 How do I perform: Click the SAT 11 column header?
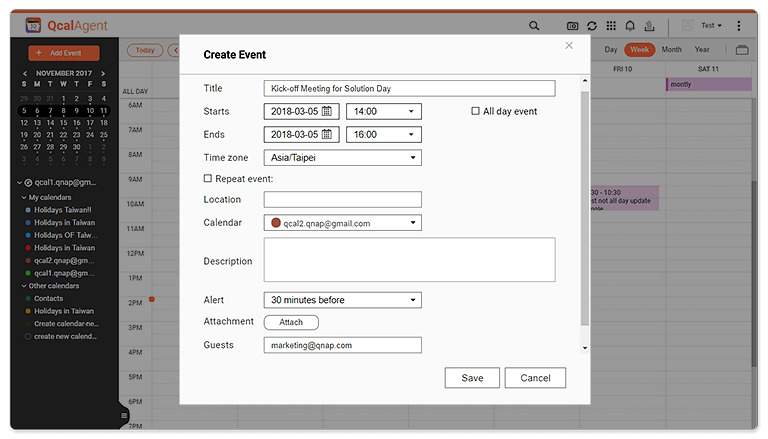708,69
